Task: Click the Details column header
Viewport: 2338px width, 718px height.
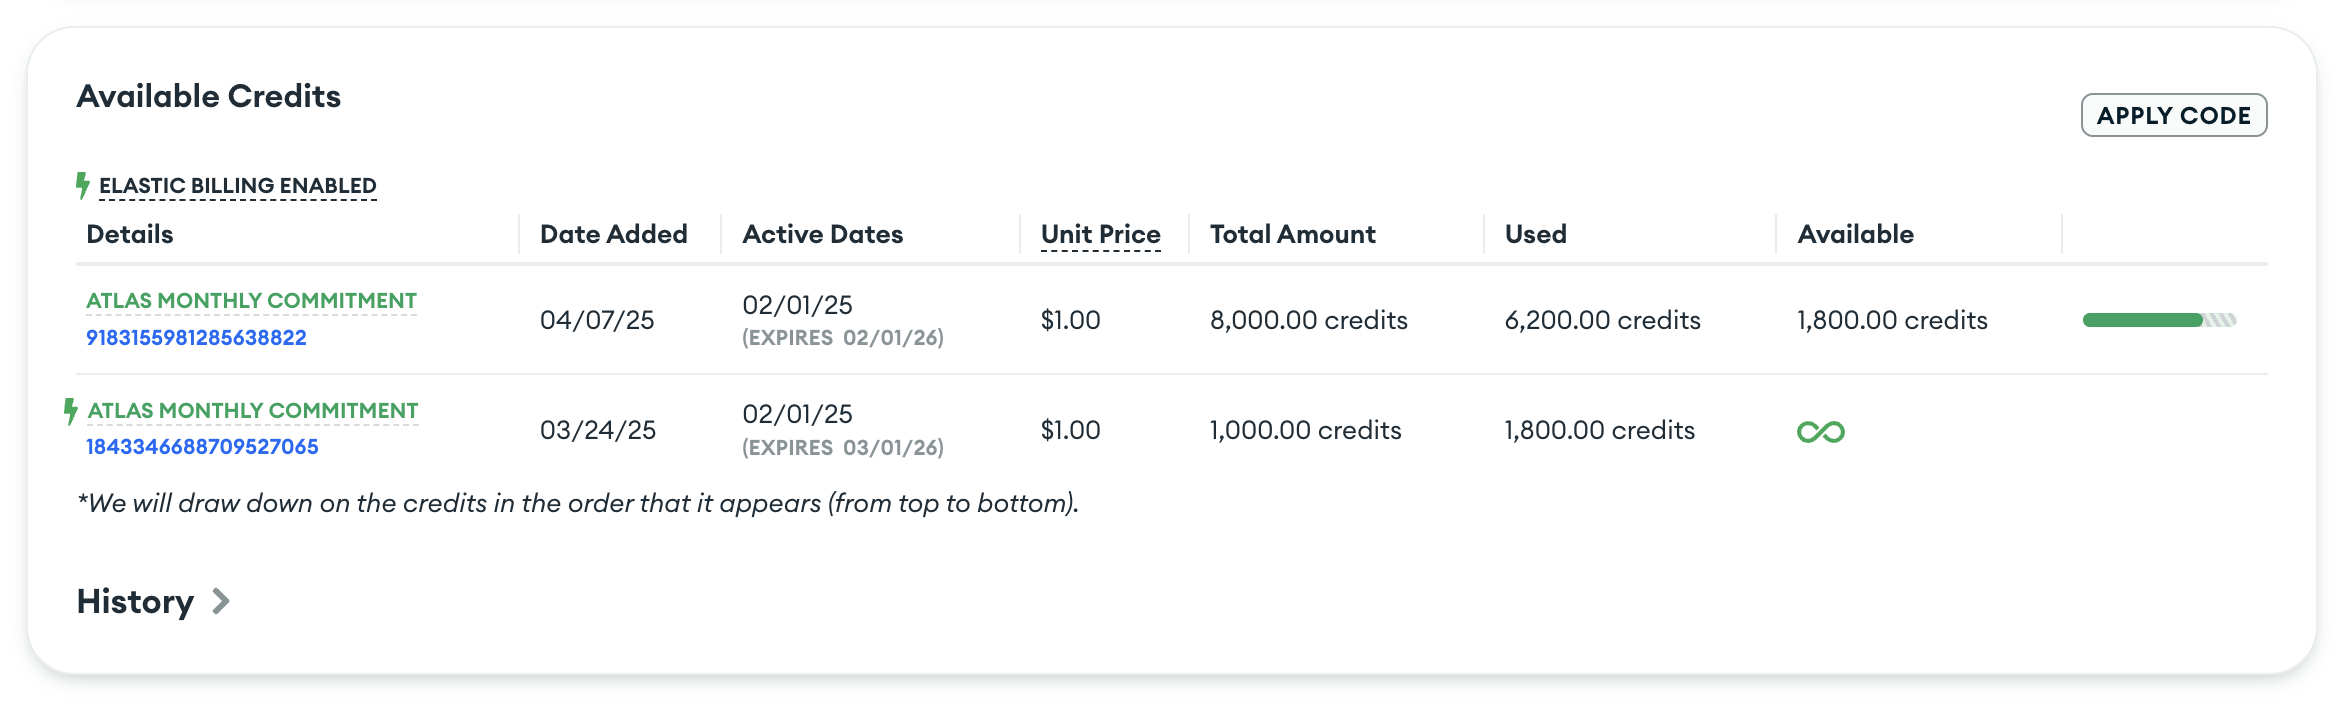Action: [129, 233]
